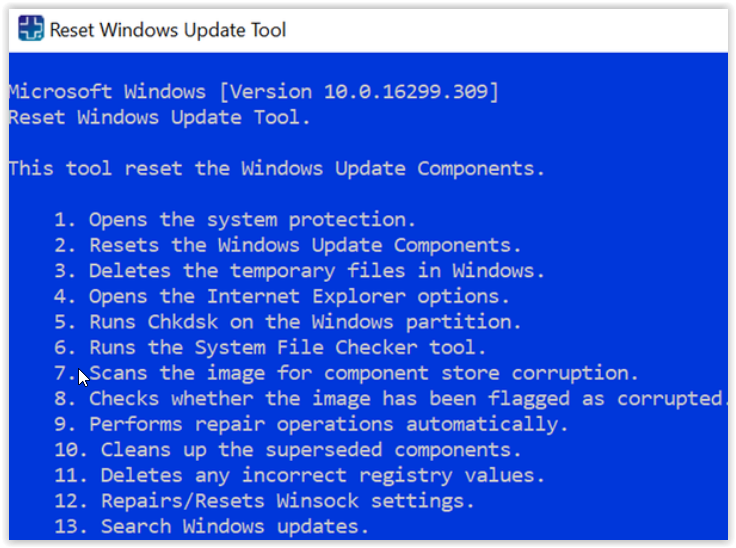Click the blank title bar area right of title

(507, 30)
